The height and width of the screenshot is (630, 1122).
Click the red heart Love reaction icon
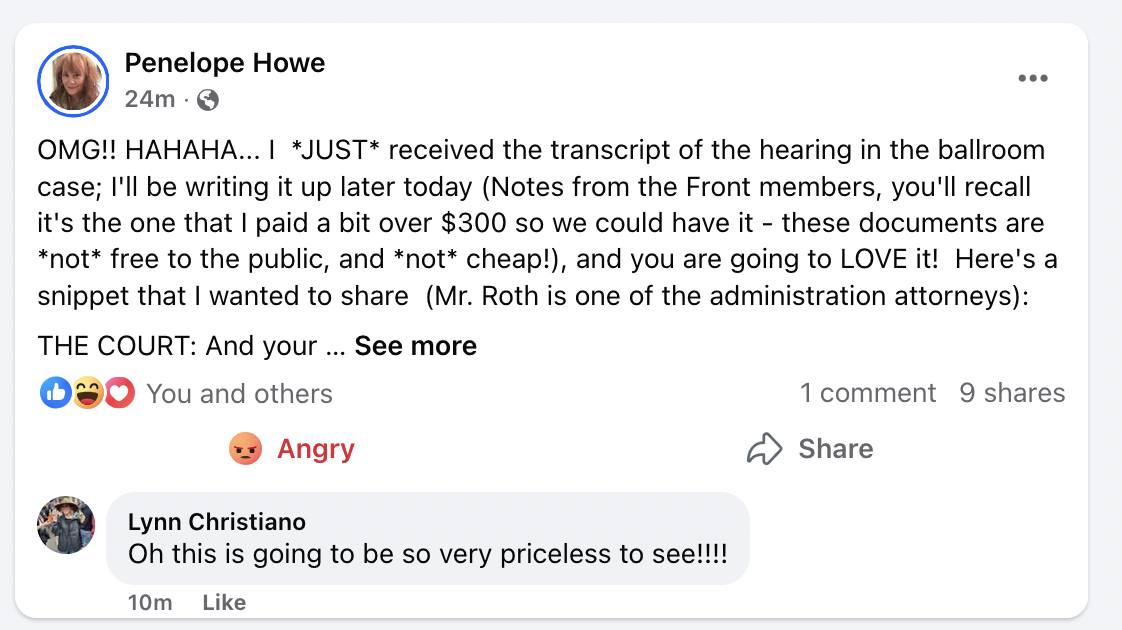tap(120, 394)
